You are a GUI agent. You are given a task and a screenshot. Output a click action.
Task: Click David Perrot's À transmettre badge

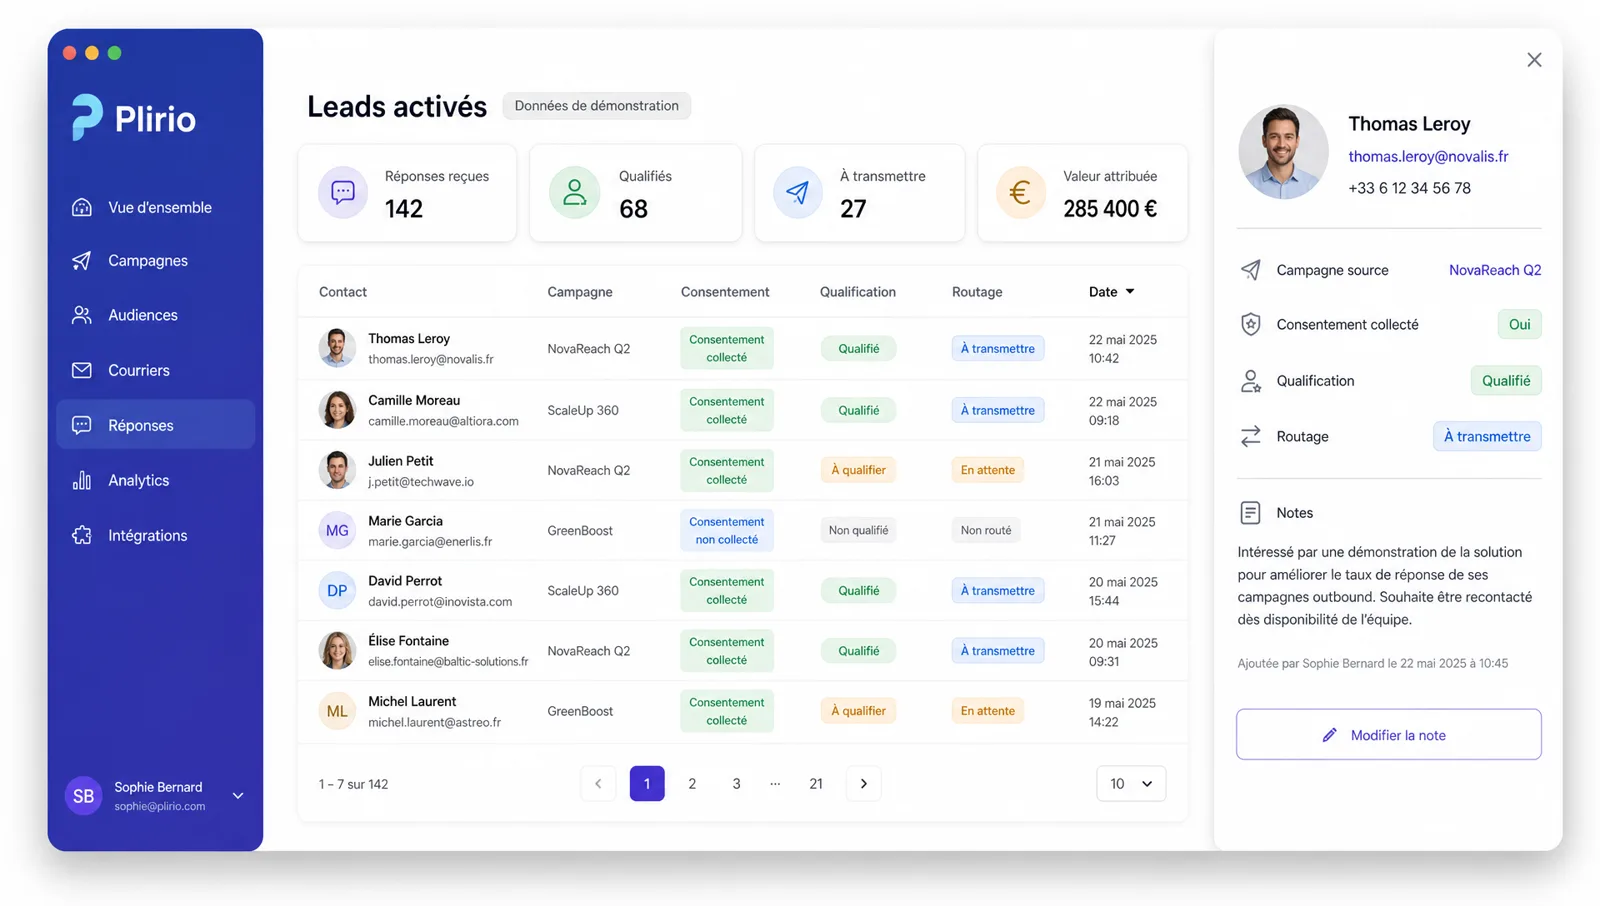[x=998, y=591]
